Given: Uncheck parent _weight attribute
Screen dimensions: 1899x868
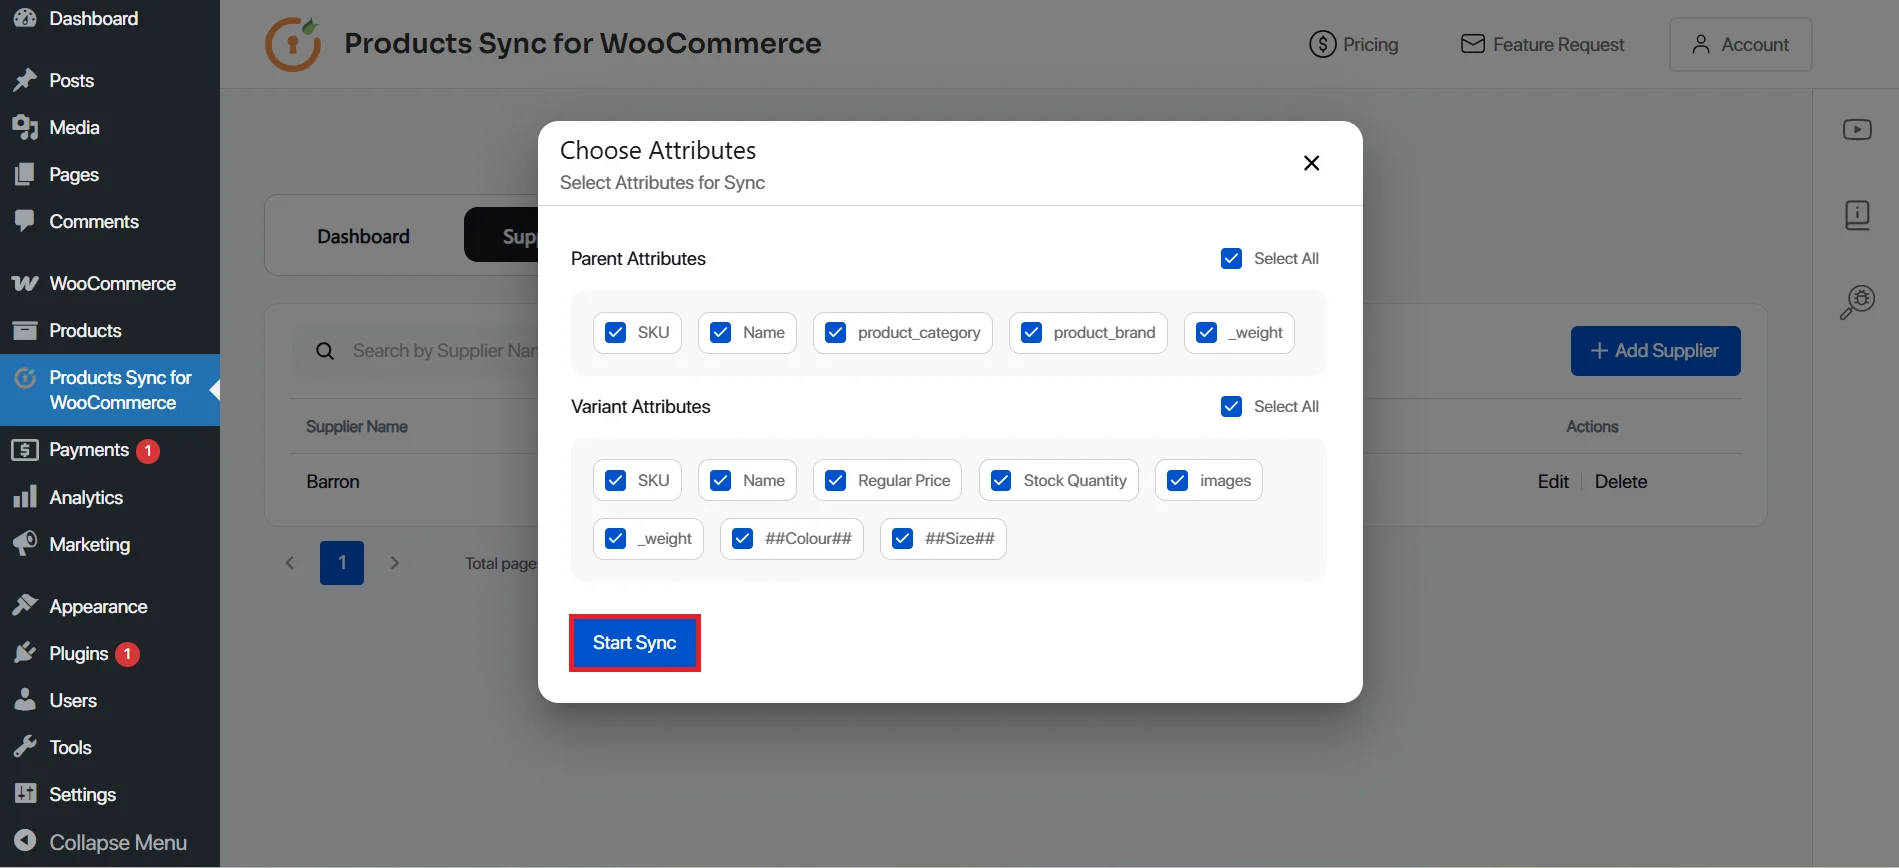Looking at the screenshot, I should pos(1207,333).
